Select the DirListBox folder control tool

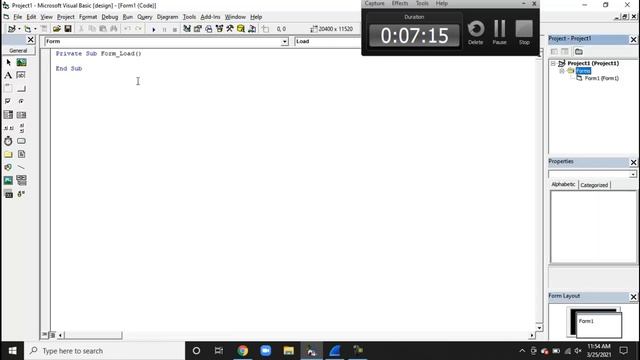[x=8, y=154]
